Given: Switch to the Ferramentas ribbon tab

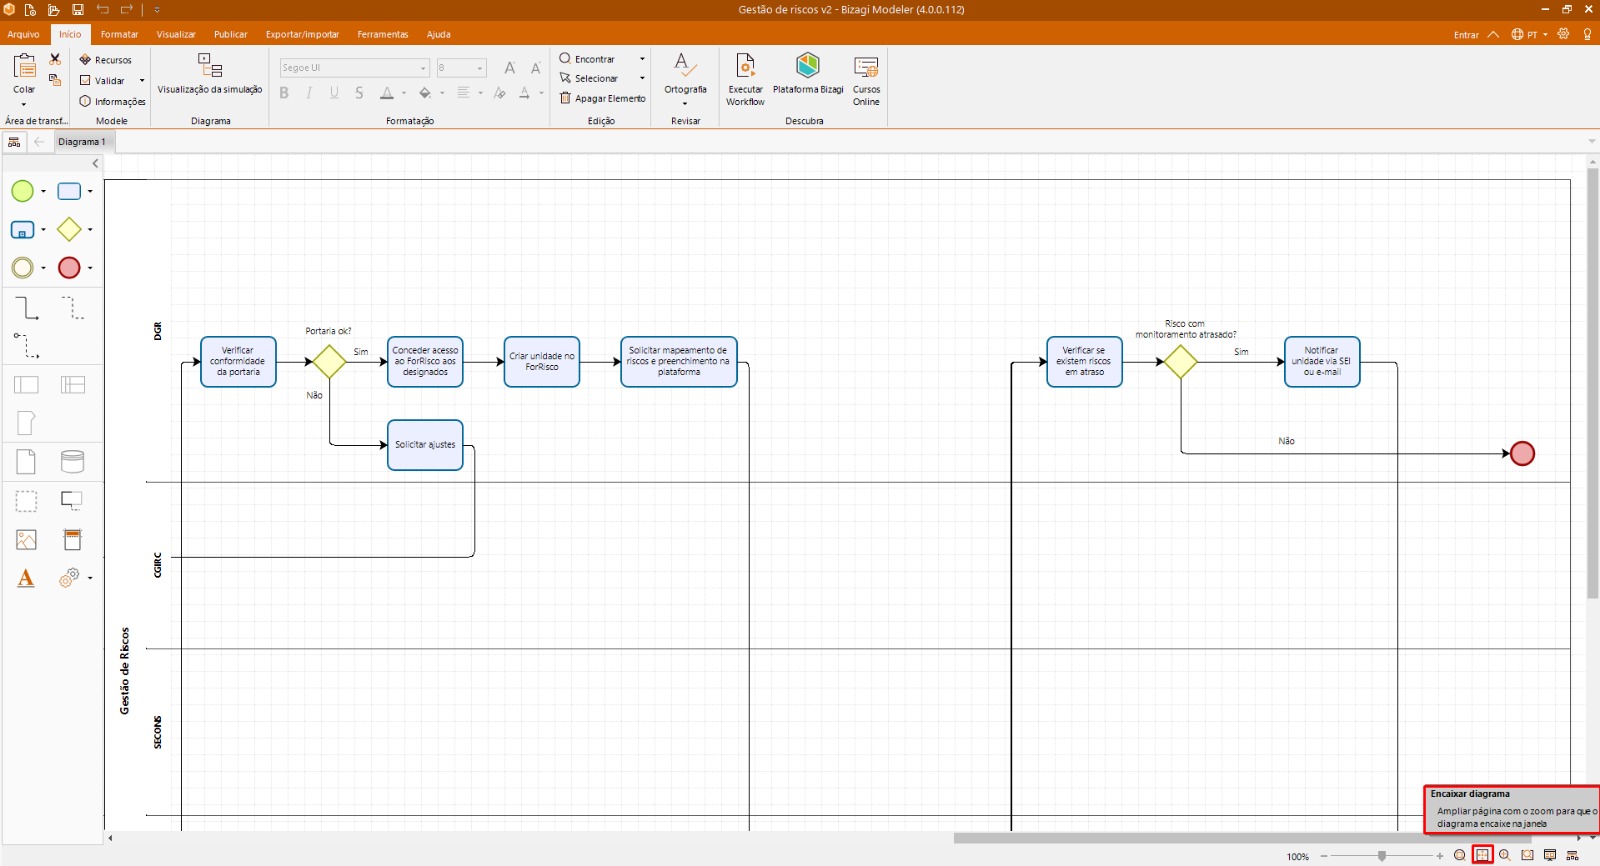Looking at the screenshot, I should click(x=383, y=34).
